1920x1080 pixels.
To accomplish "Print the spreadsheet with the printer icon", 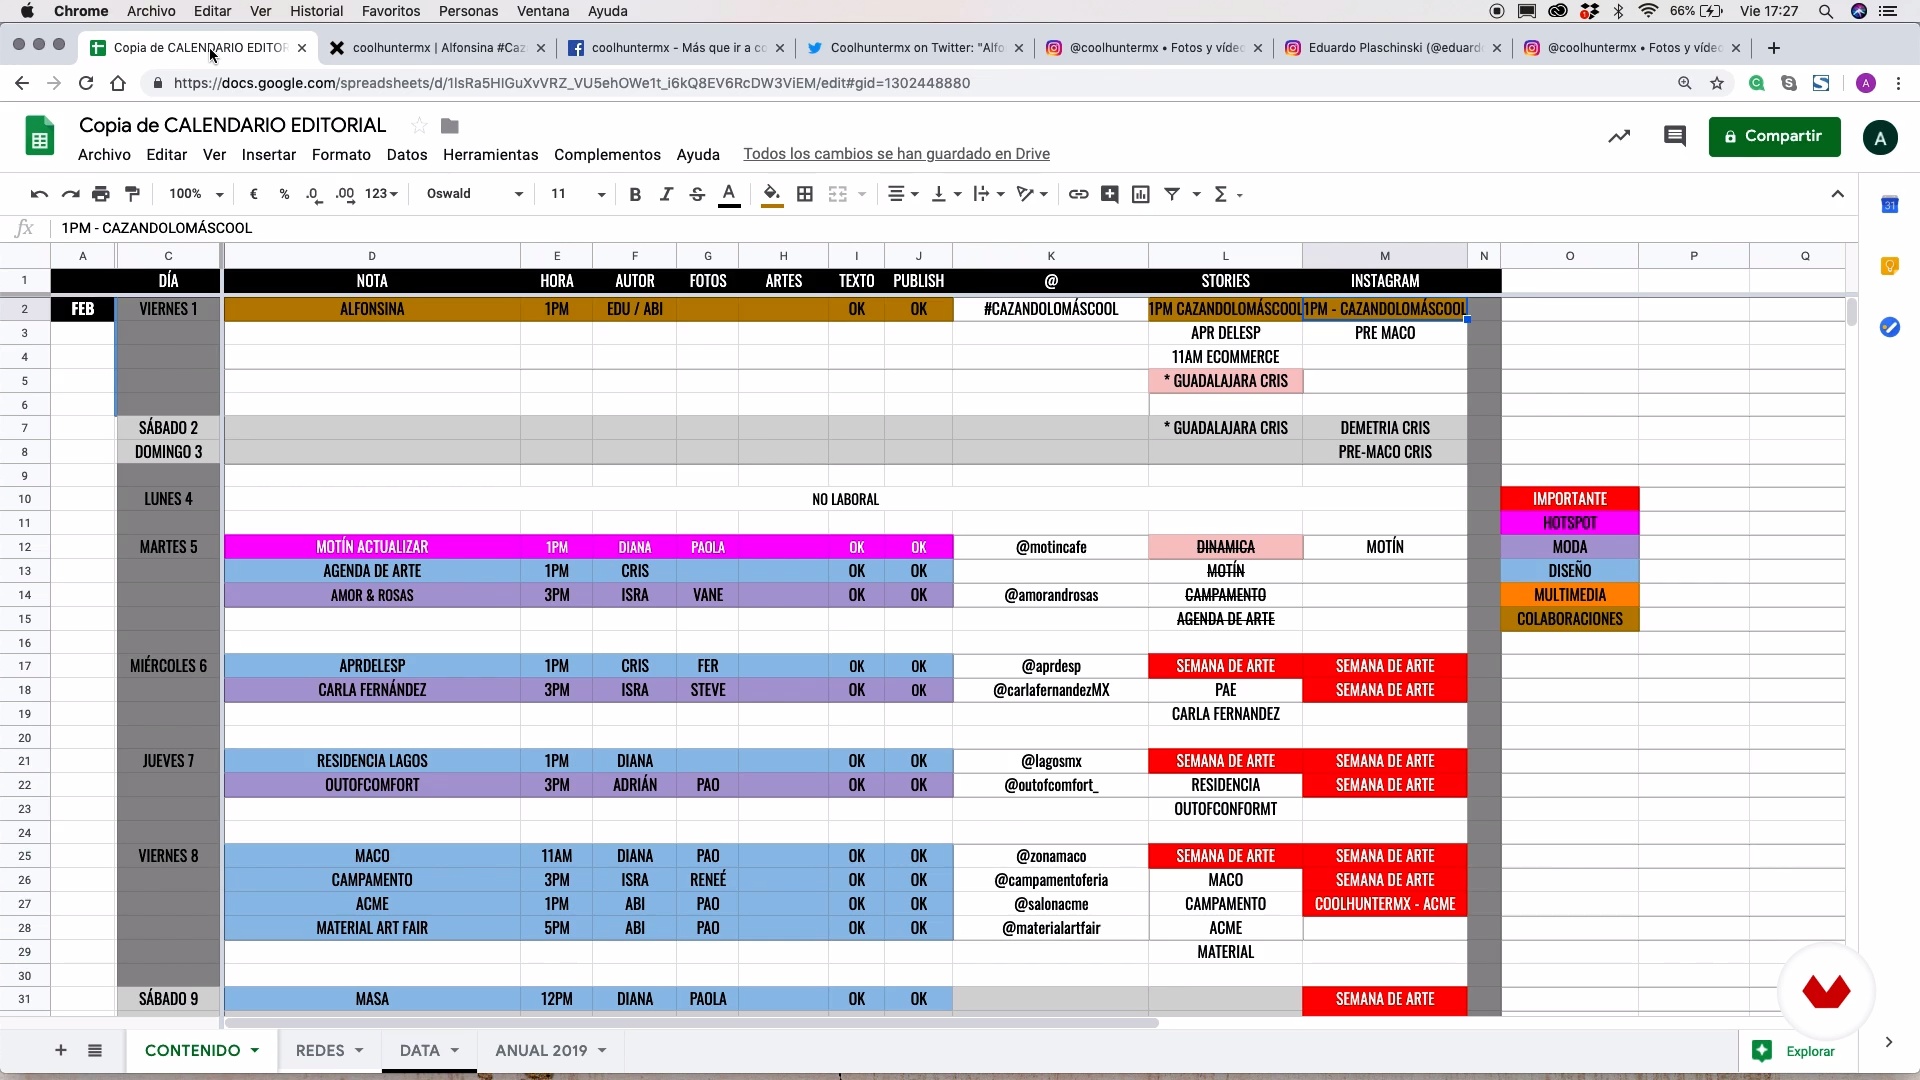I will (x=101, y=194).
